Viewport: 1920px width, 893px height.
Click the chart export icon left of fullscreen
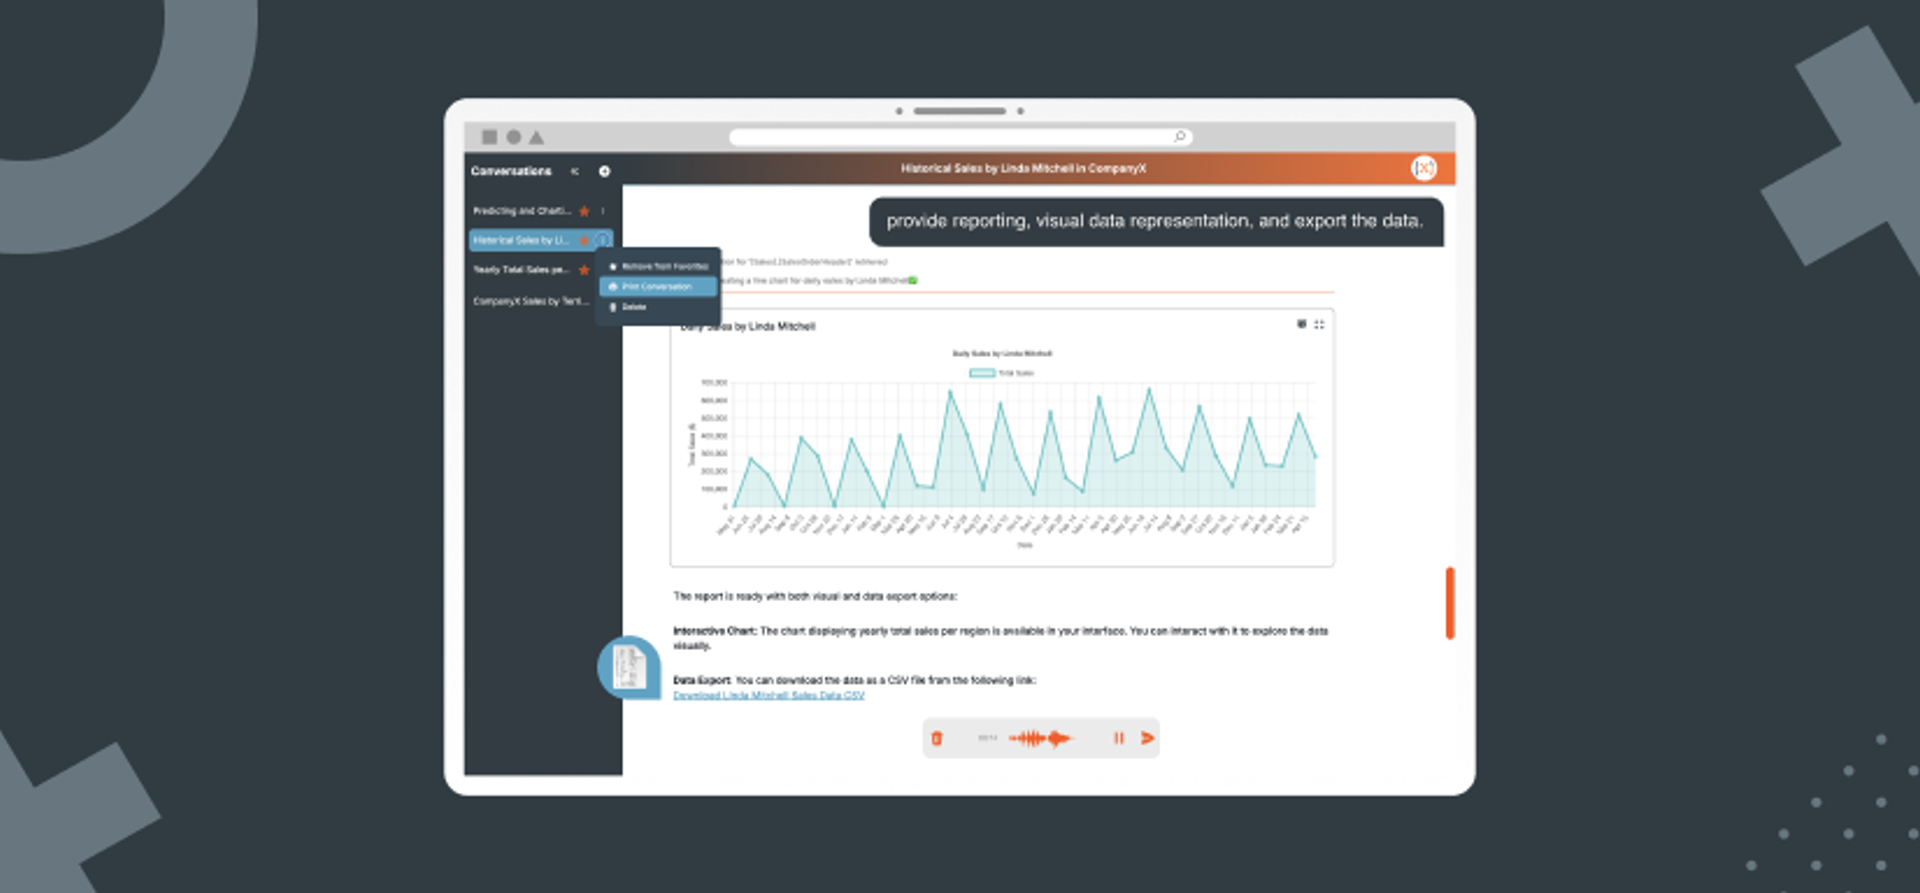point(1301,324)
